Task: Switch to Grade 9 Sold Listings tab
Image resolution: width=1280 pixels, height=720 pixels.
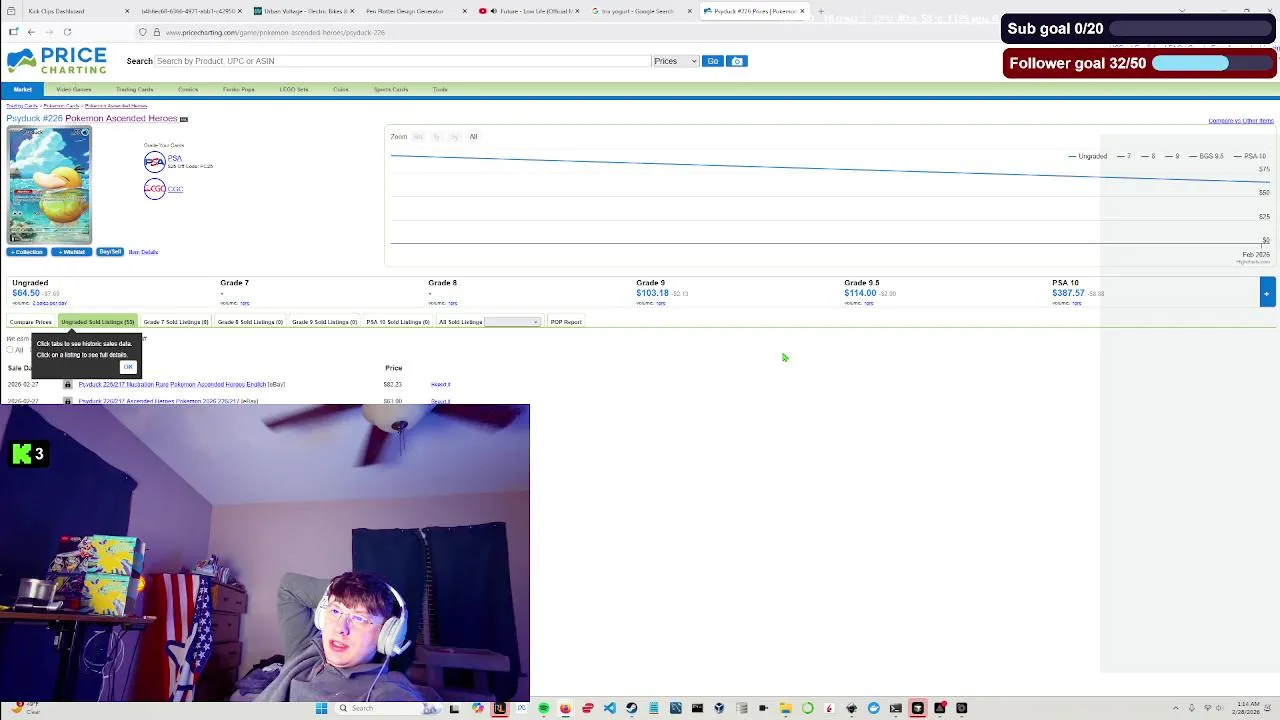Action: pyautogui.click(x=324, y=322)
